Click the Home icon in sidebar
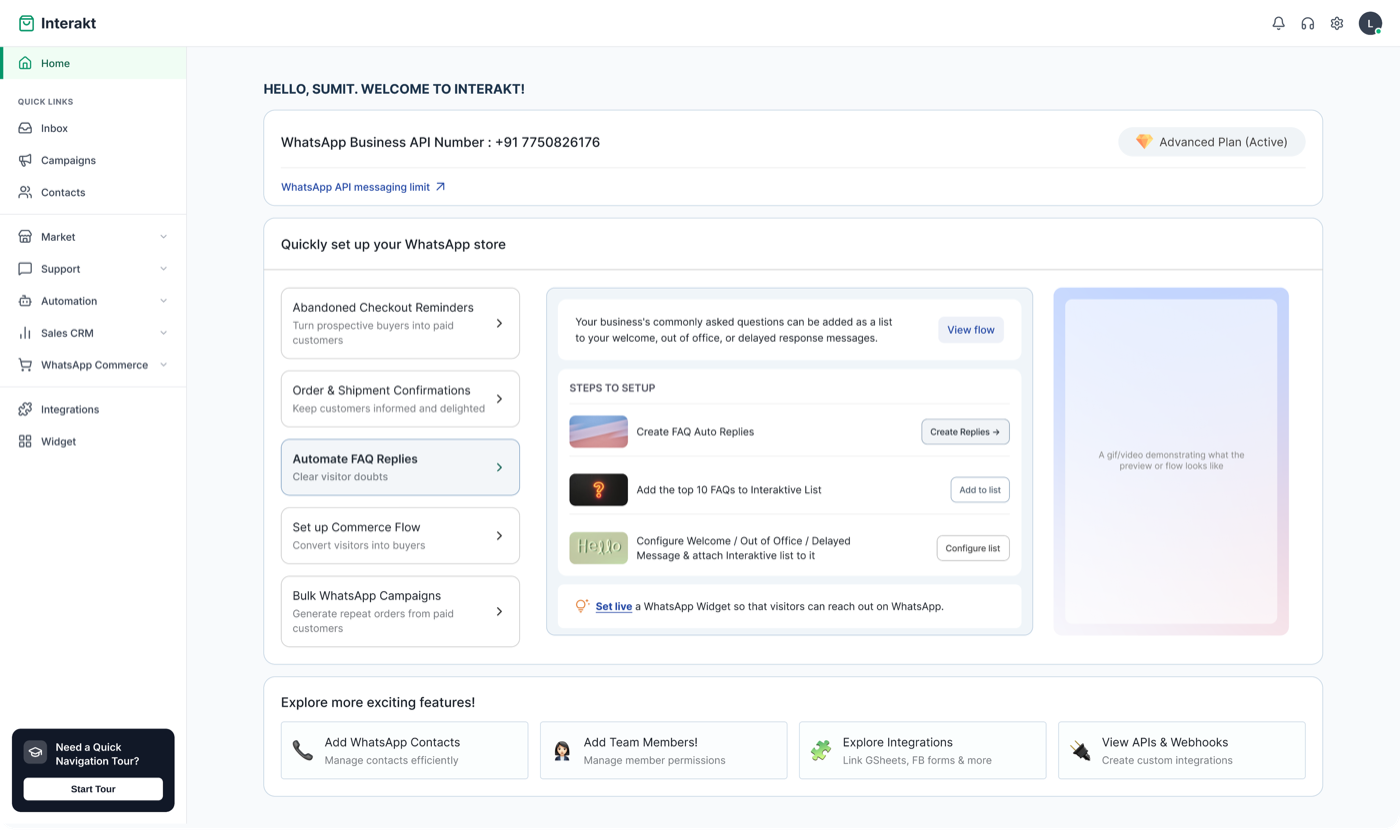 pos(25,63)
